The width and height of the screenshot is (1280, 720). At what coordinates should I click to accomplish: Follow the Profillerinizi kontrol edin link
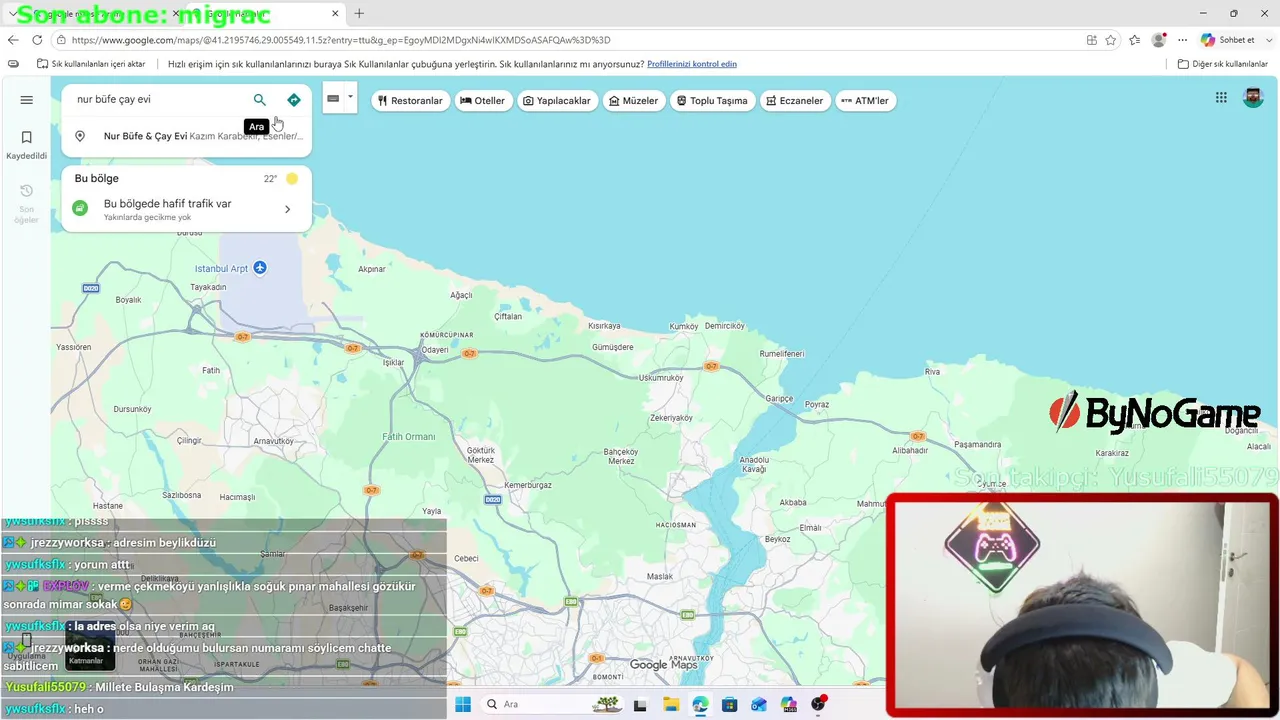click(x=692, y=64)
